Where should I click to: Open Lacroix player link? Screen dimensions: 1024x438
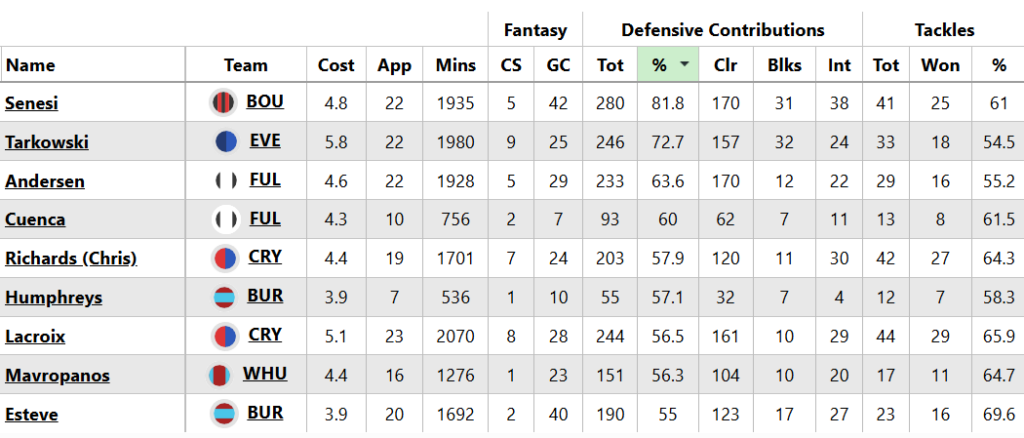pyautogui.click(x=35, y=336)
